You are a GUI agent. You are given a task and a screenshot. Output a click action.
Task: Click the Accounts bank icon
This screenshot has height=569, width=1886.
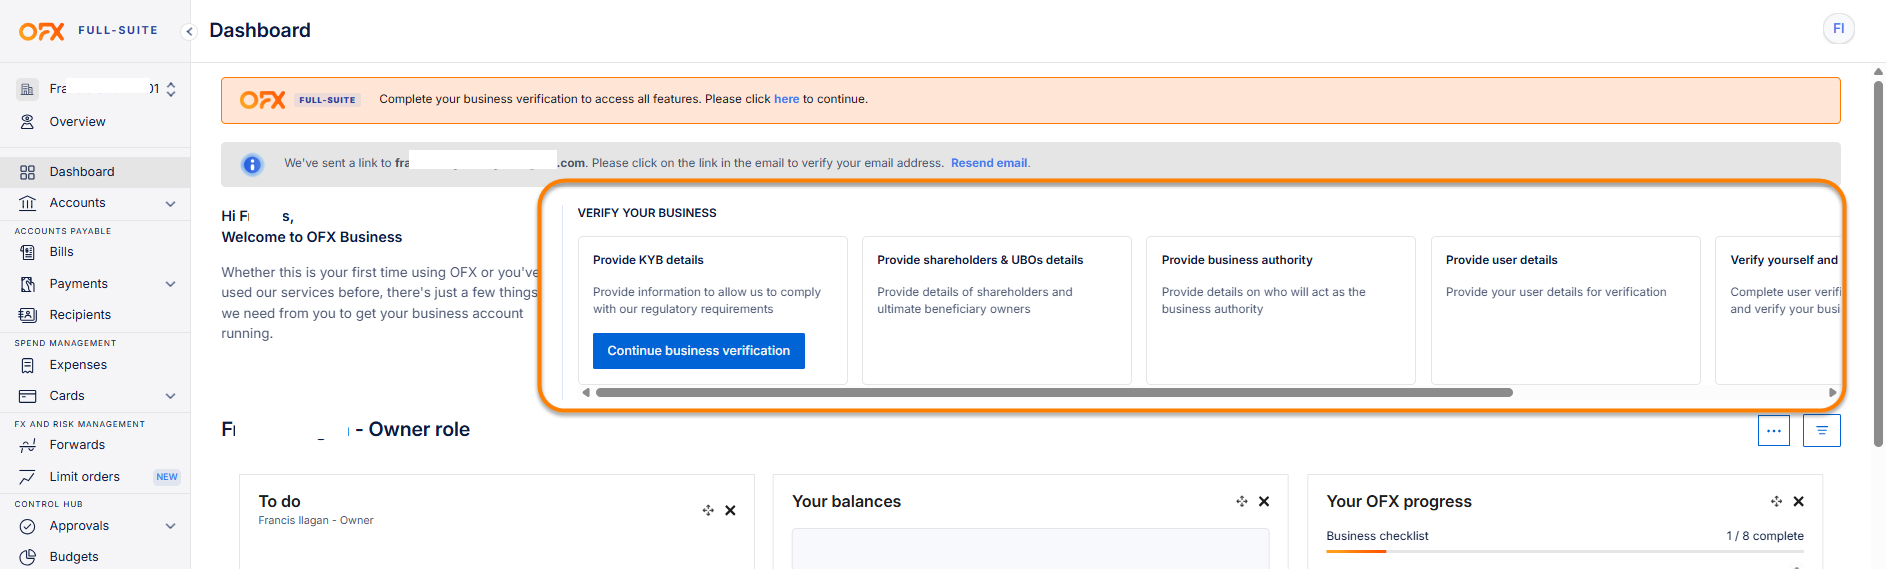pos(28,203)
